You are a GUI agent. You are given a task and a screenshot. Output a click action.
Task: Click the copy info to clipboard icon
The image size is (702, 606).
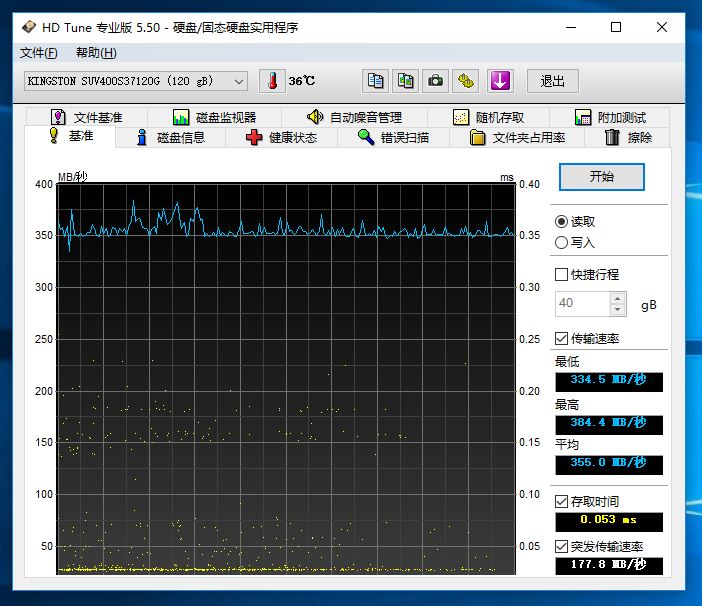tap(375, 81)
